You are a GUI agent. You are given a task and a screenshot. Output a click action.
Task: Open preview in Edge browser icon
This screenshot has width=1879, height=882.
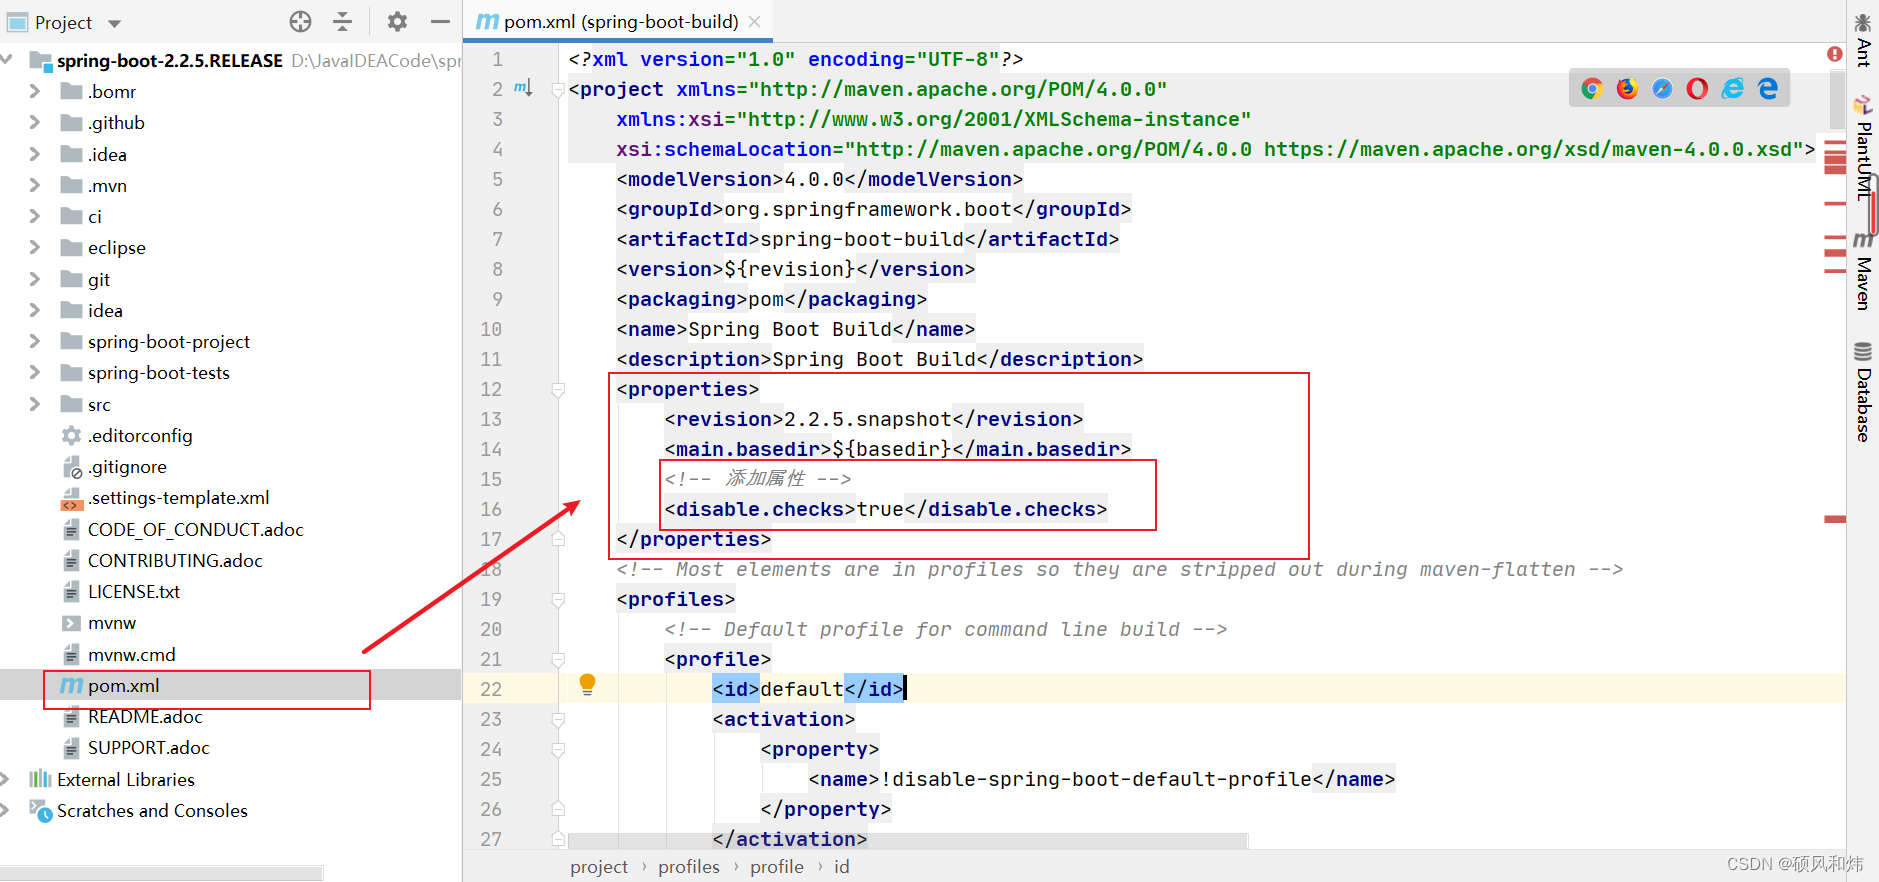point(1768,89)
